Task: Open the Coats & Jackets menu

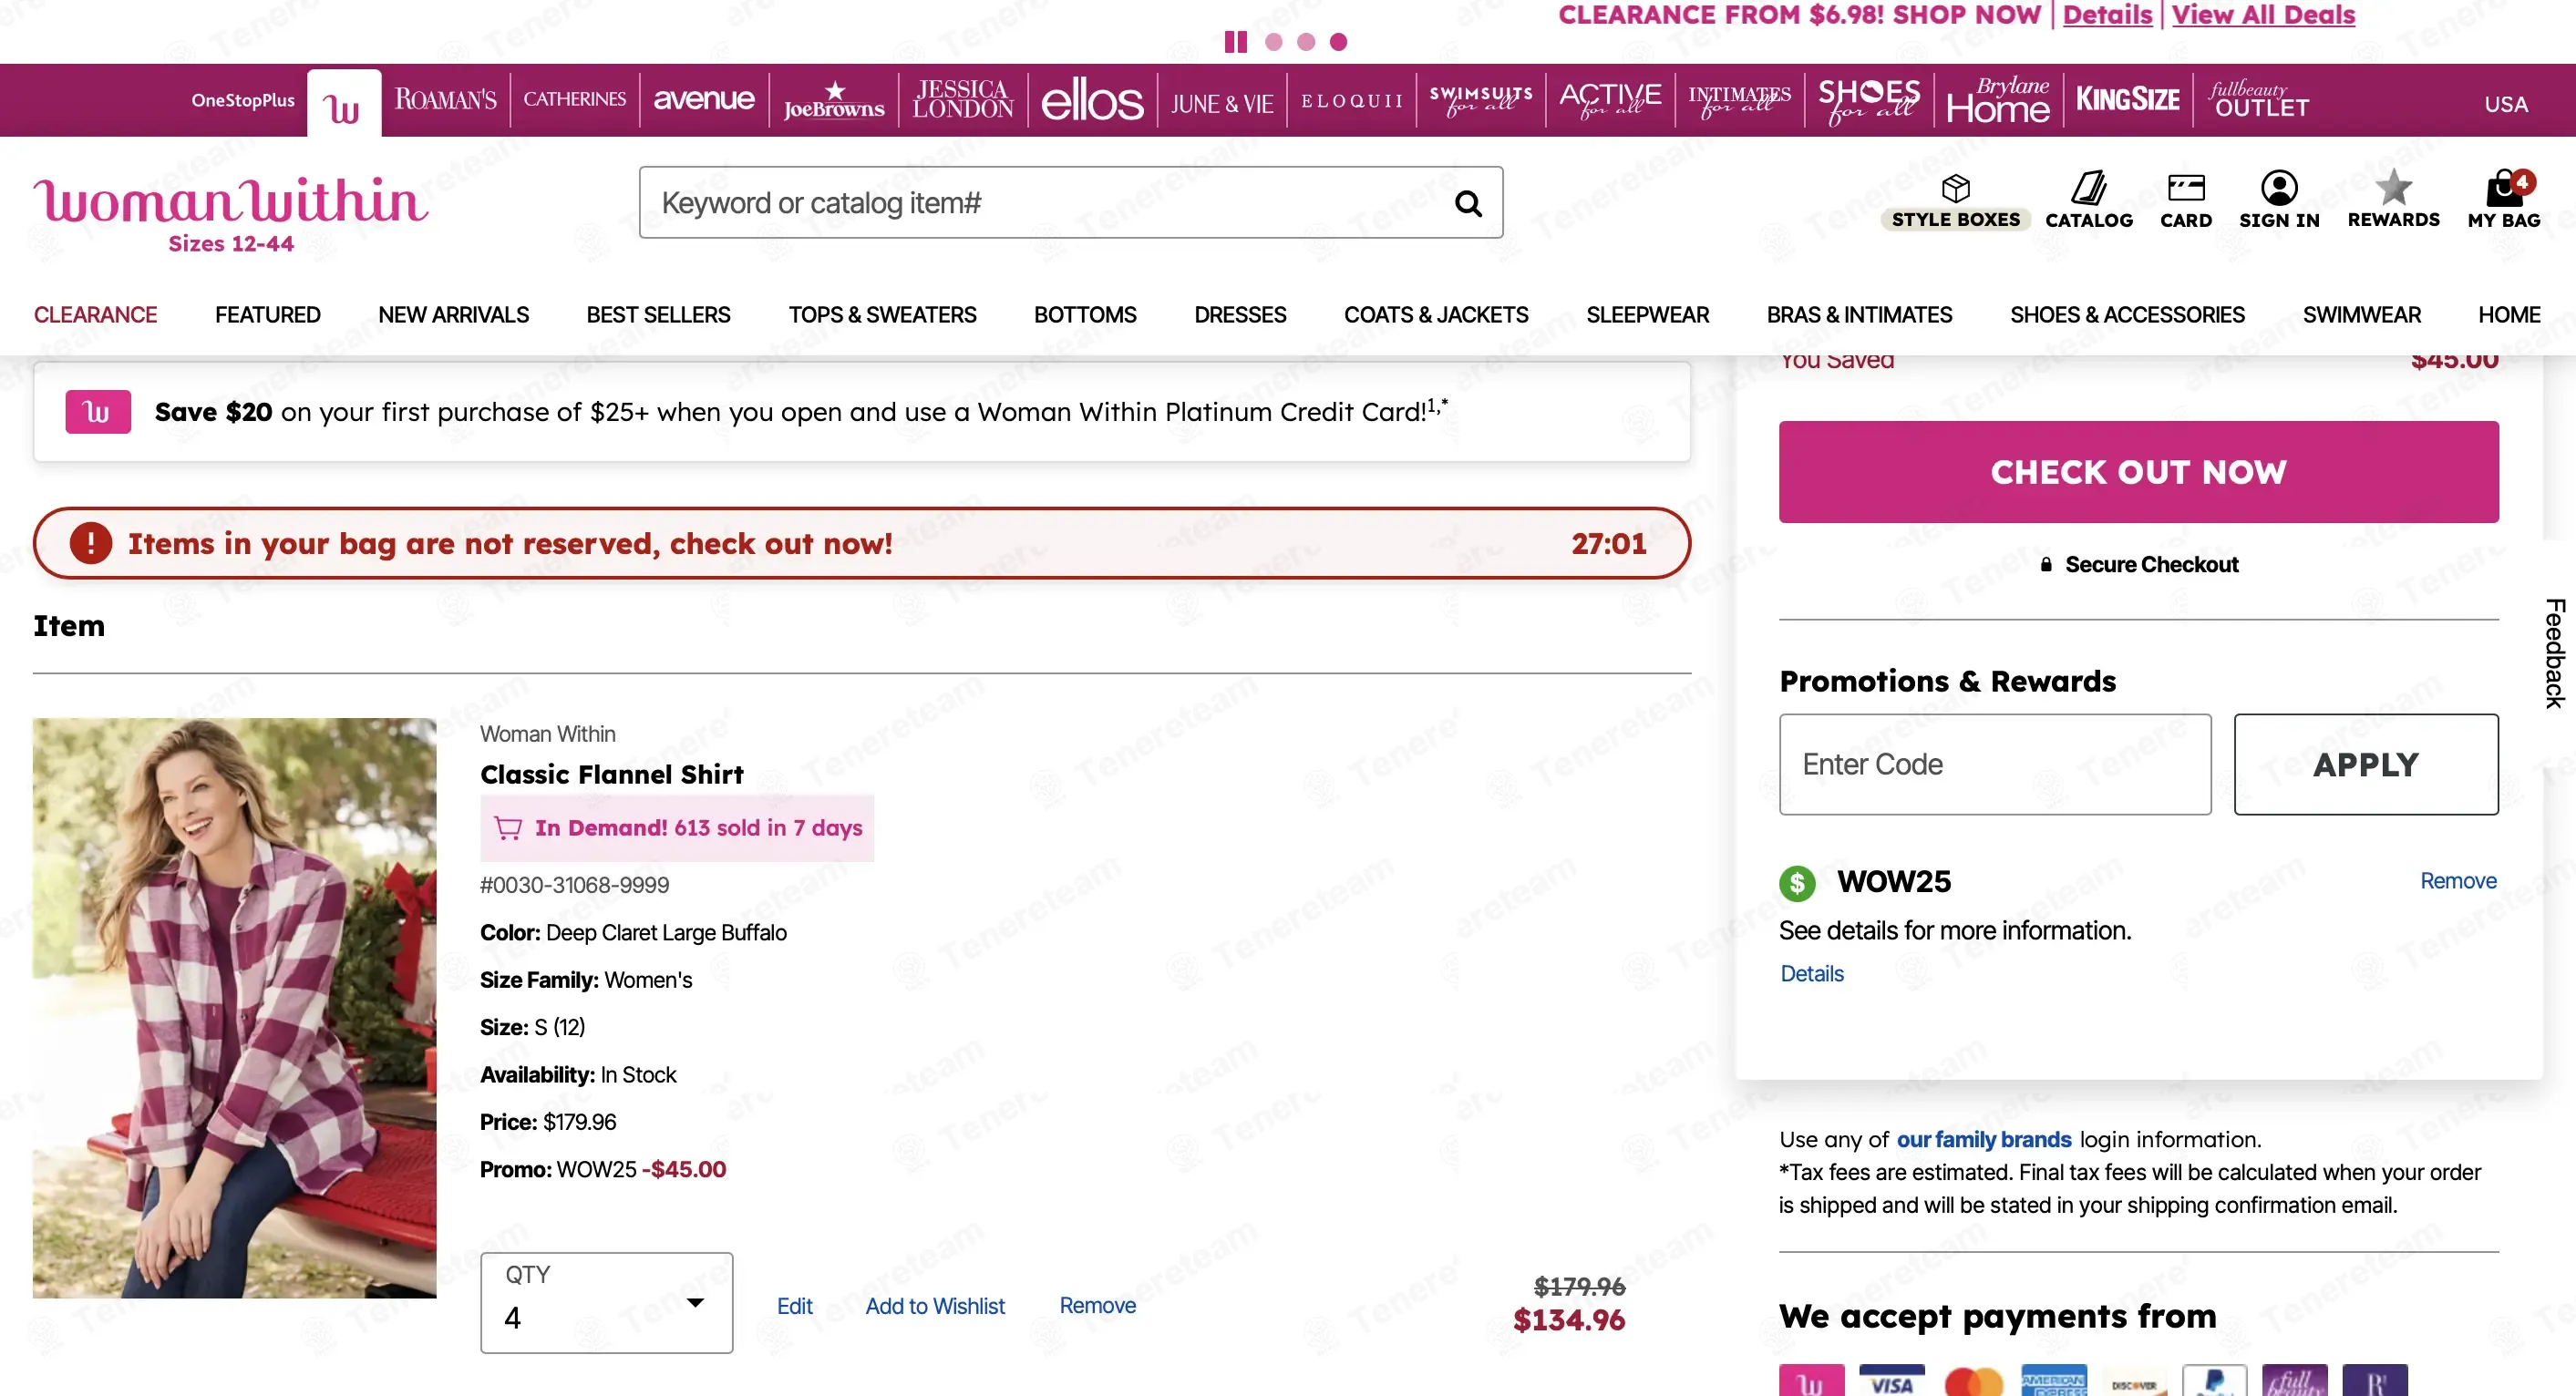Action: coord(1436,315)
